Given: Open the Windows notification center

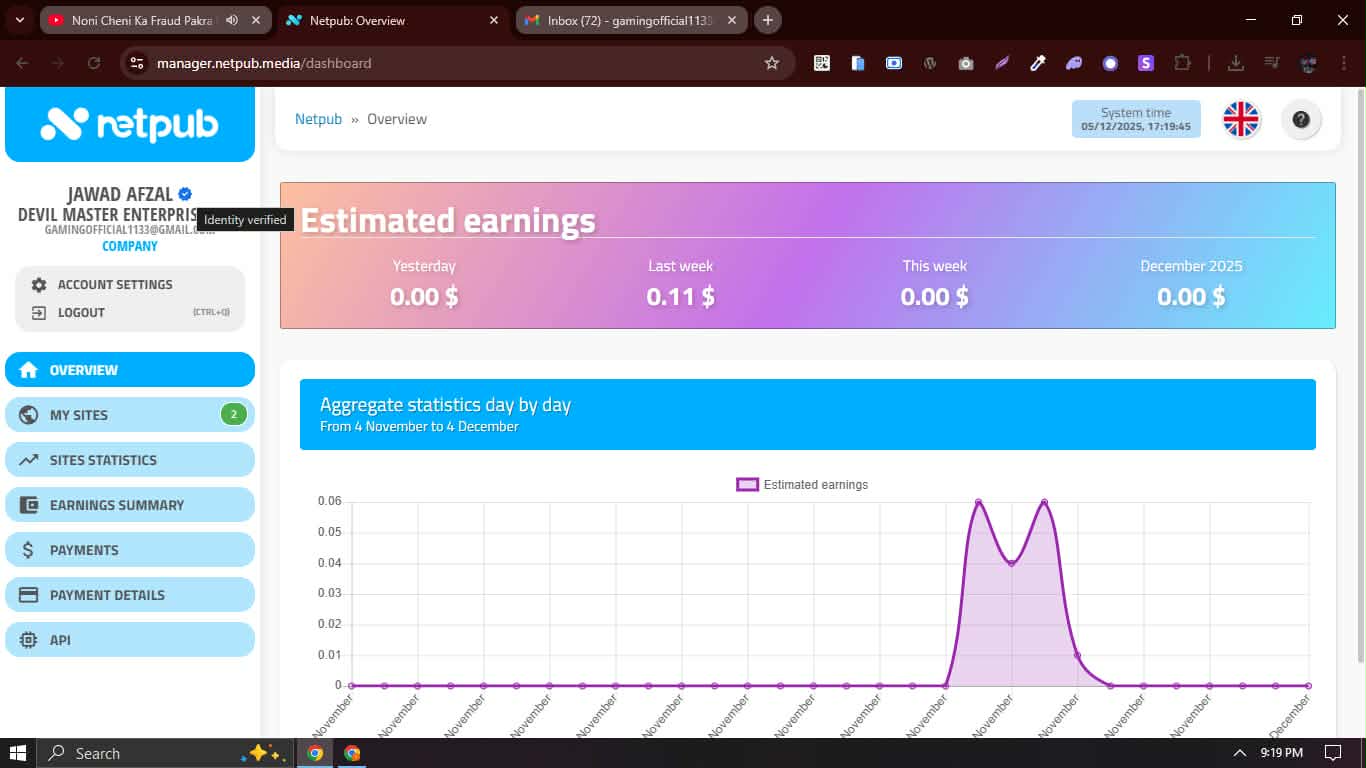Looking at the screenshot, I should point(1332,753).
